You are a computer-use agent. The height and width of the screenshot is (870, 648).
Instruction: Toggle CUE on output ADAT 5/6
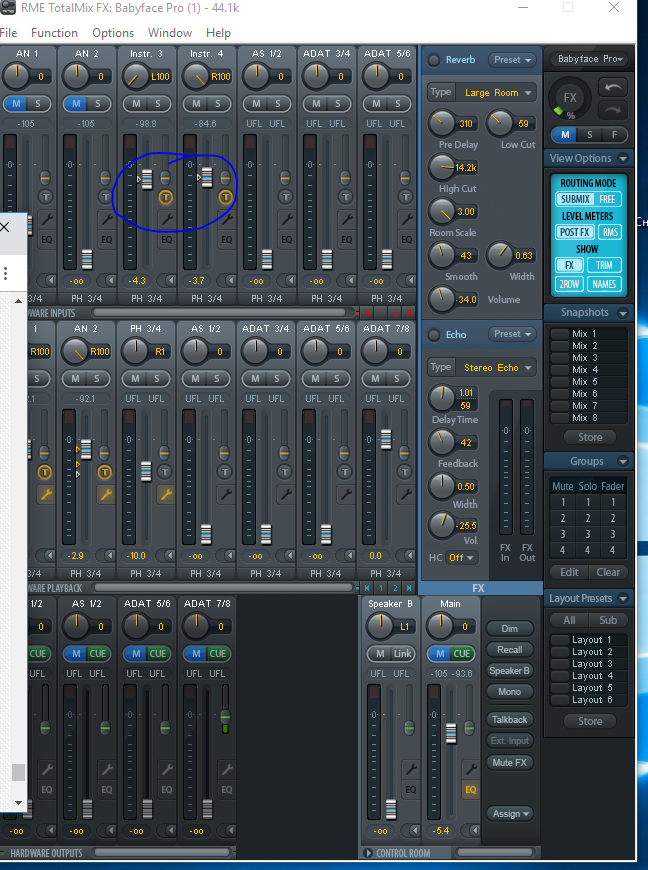click(158, 654)
